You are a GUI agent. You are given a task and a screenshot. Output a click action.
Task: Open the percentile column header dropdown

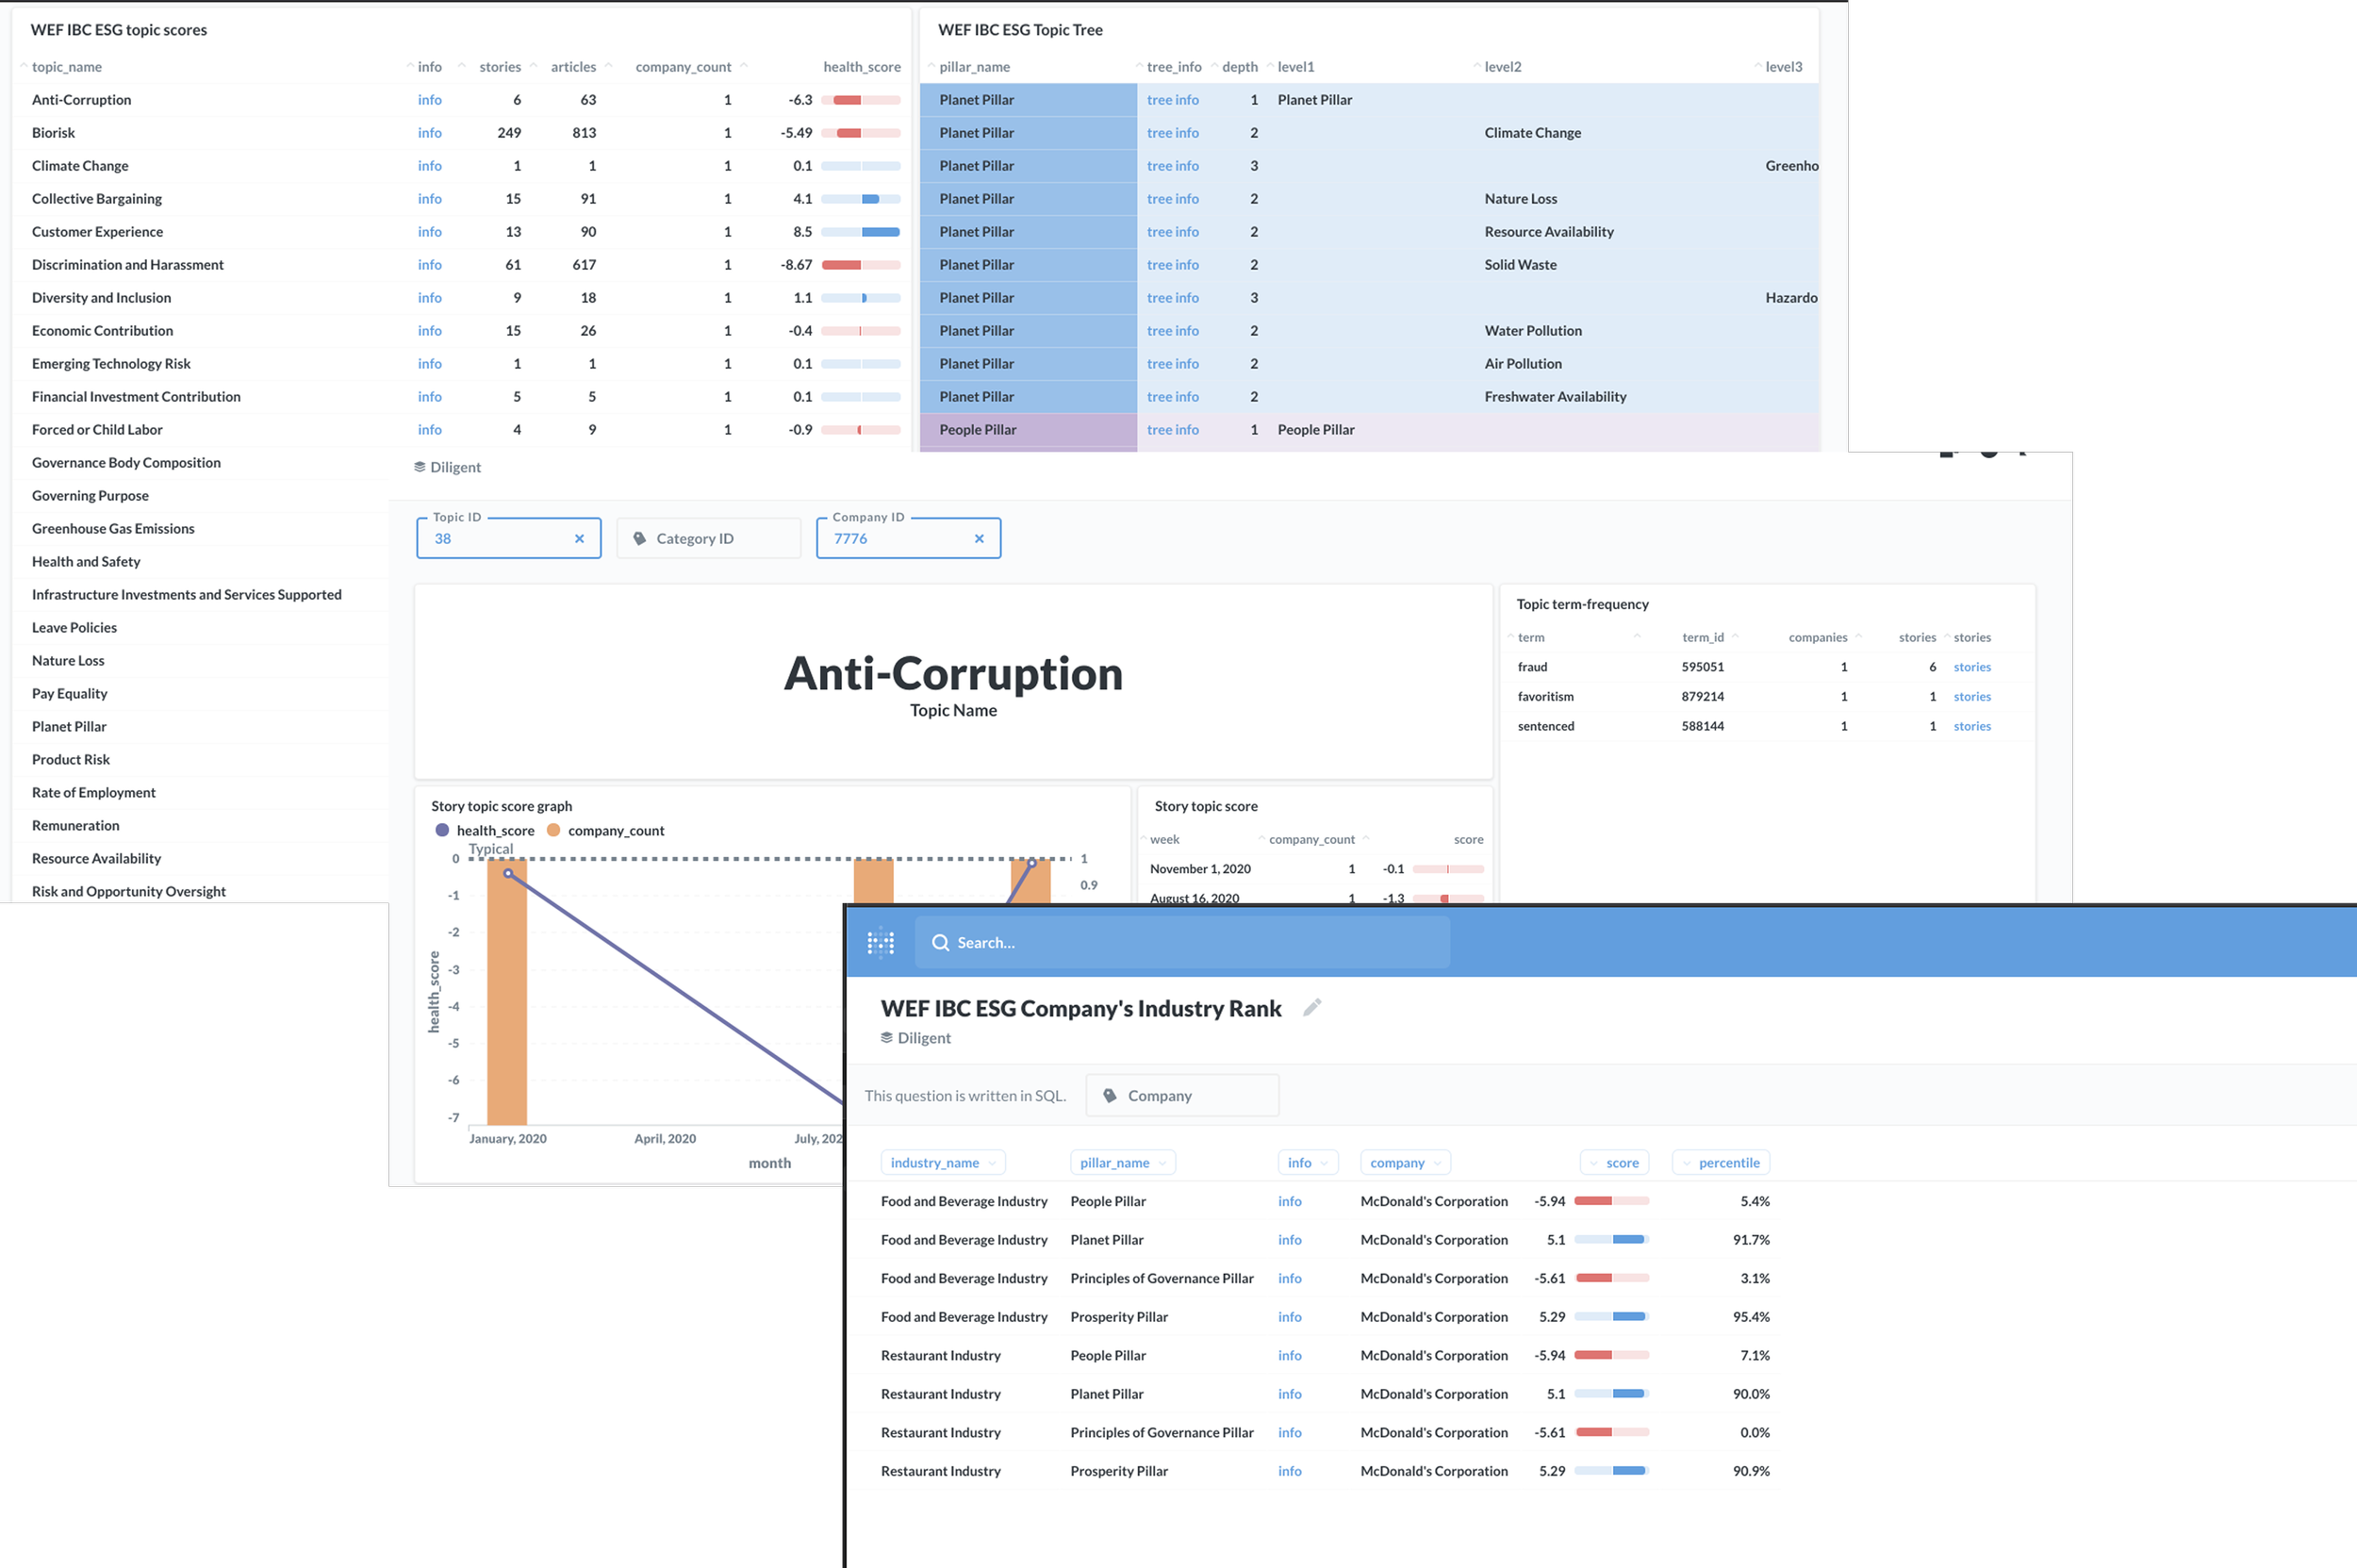(x=1721, y=1162)
